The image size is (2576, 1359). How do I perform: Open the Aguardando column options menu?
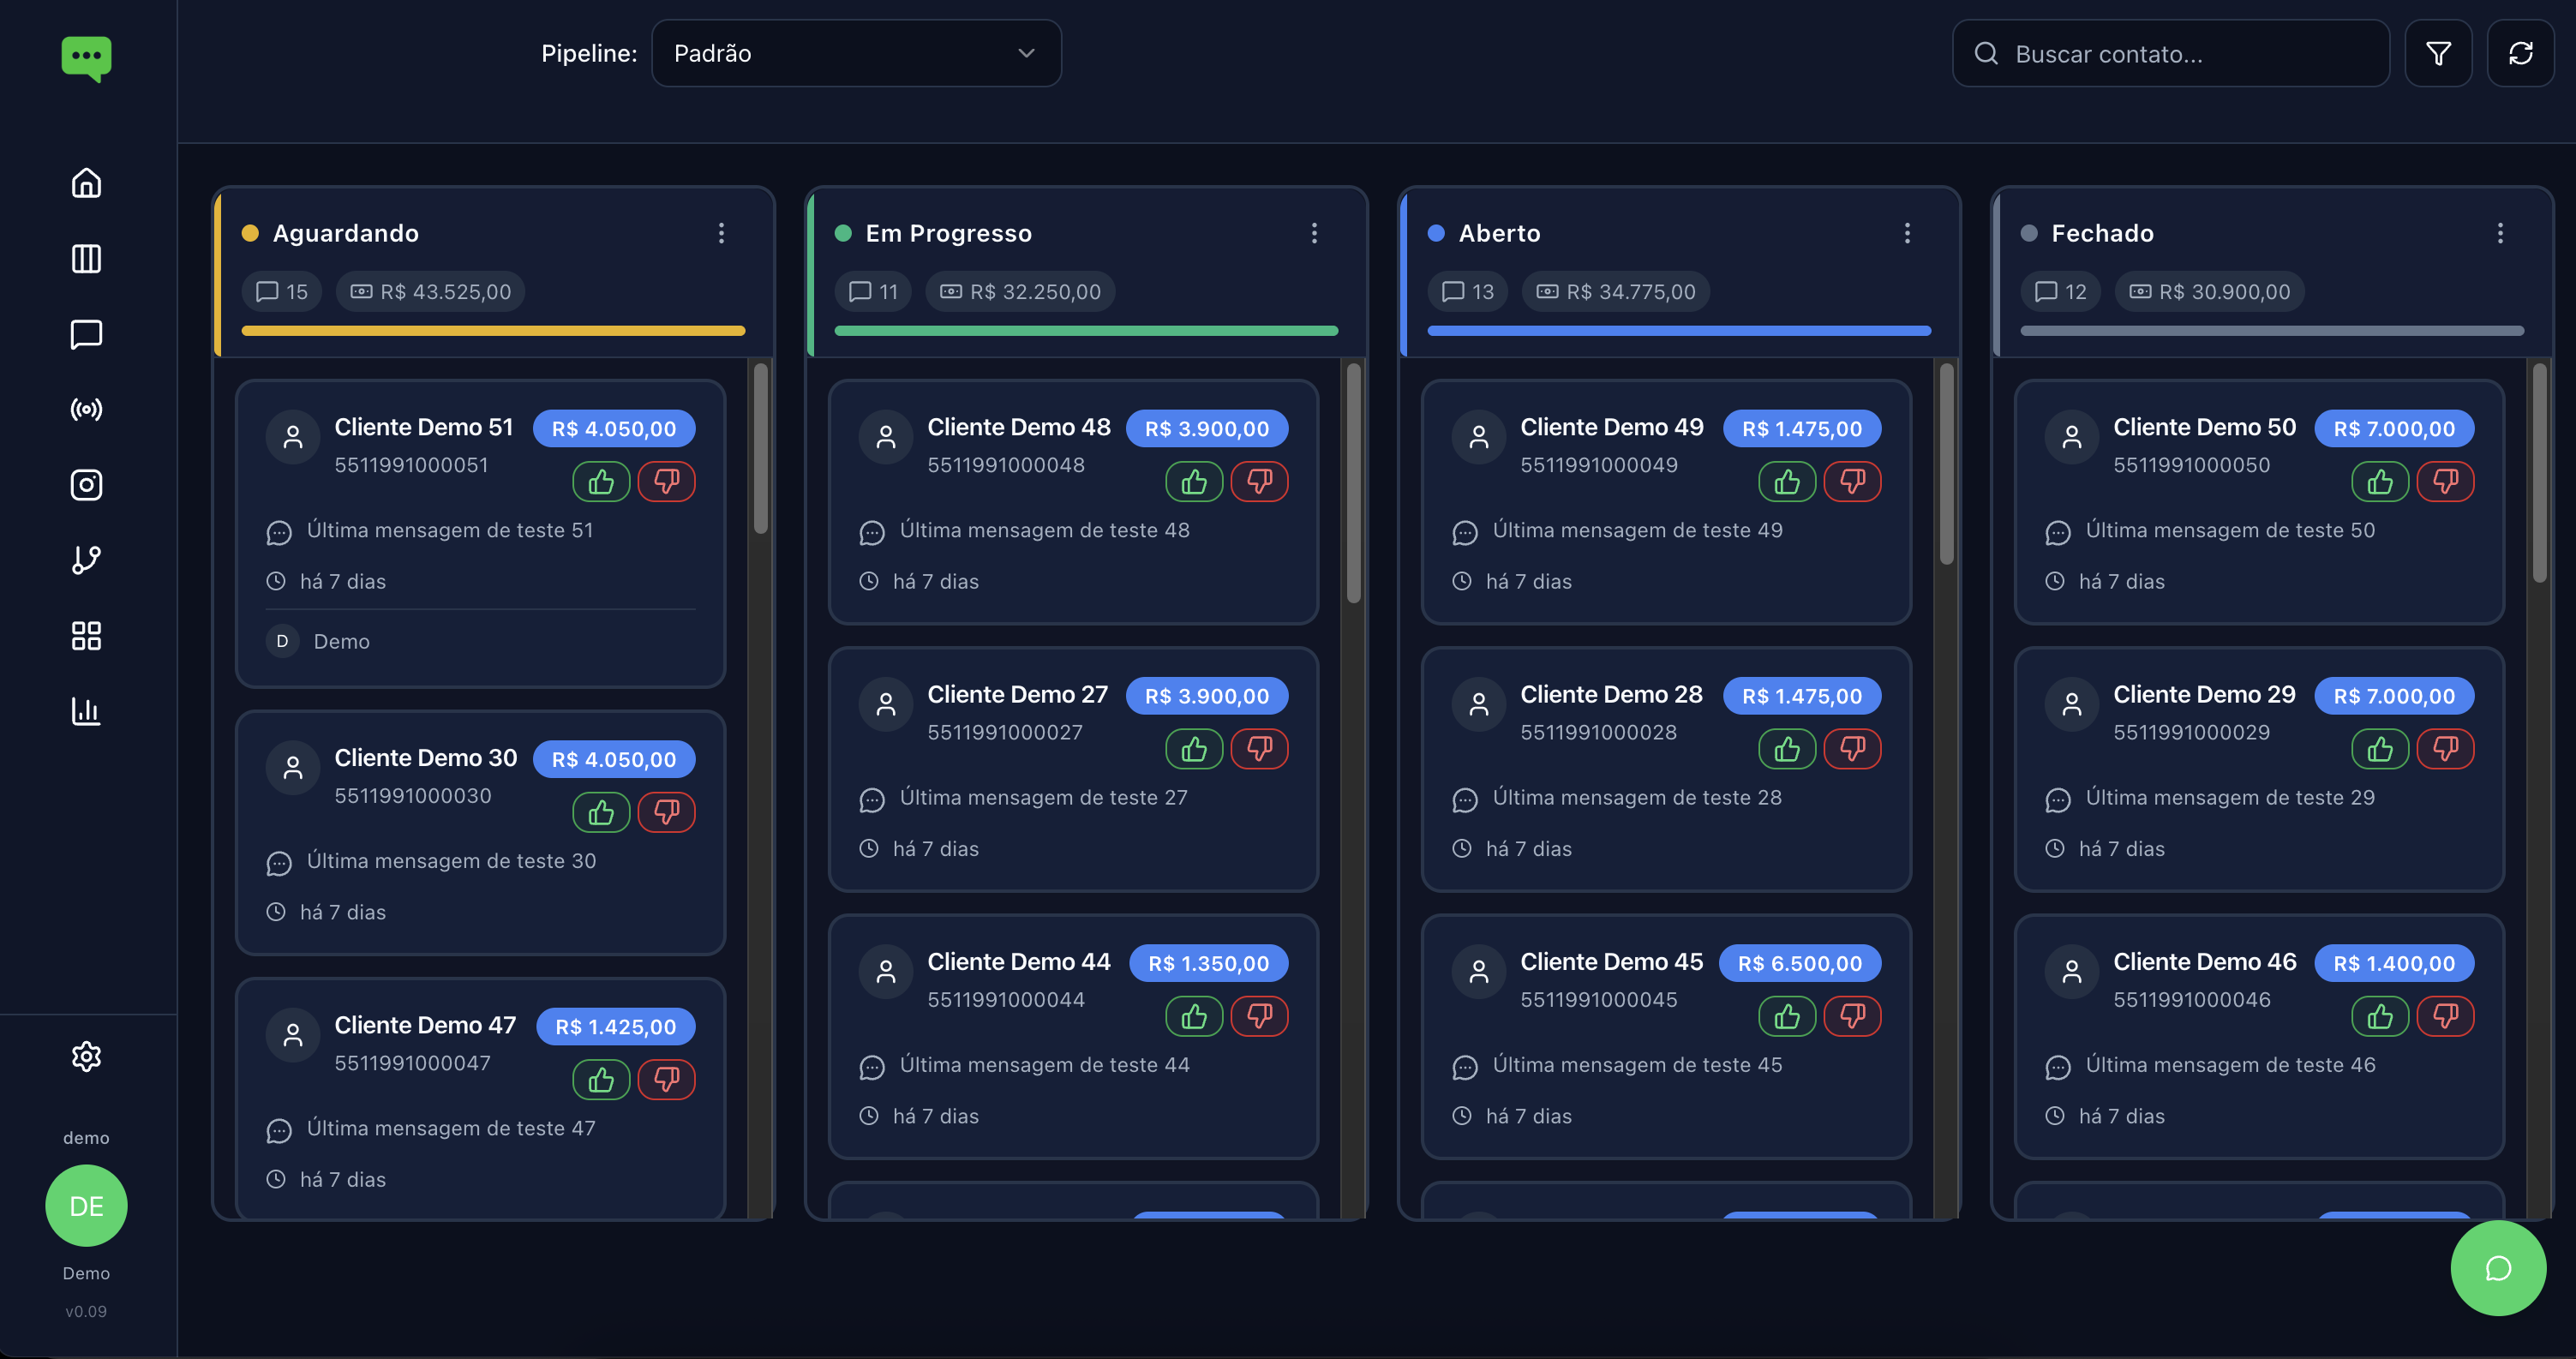(722, 233)
